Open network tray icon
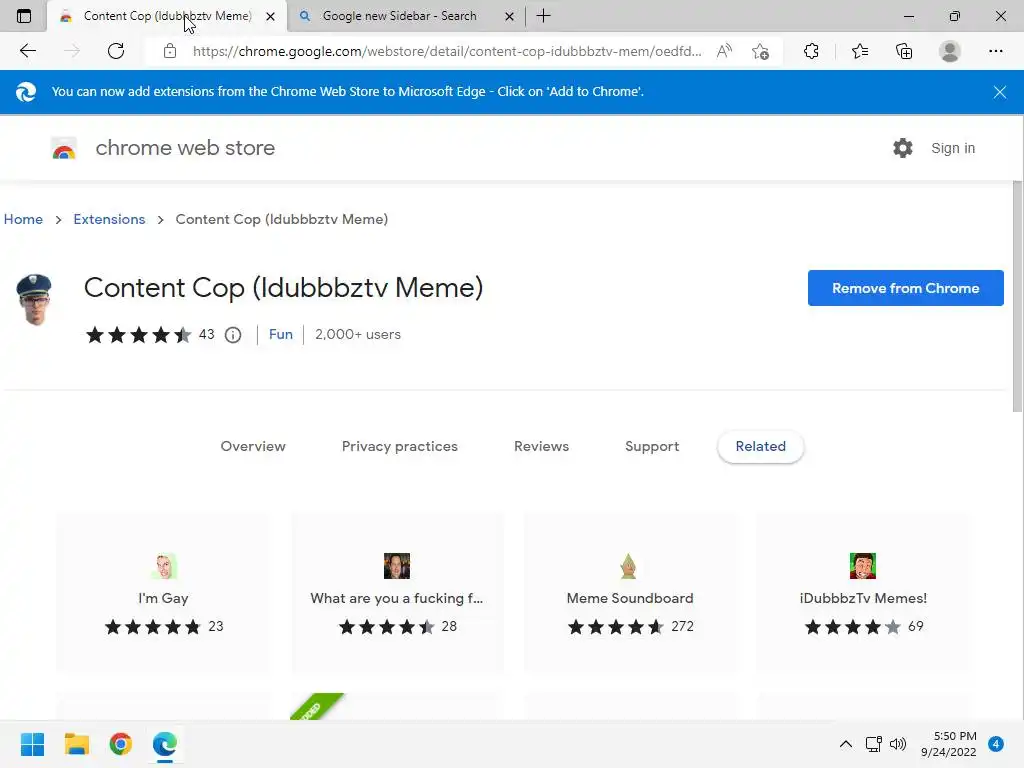 [x=873, y=744]
